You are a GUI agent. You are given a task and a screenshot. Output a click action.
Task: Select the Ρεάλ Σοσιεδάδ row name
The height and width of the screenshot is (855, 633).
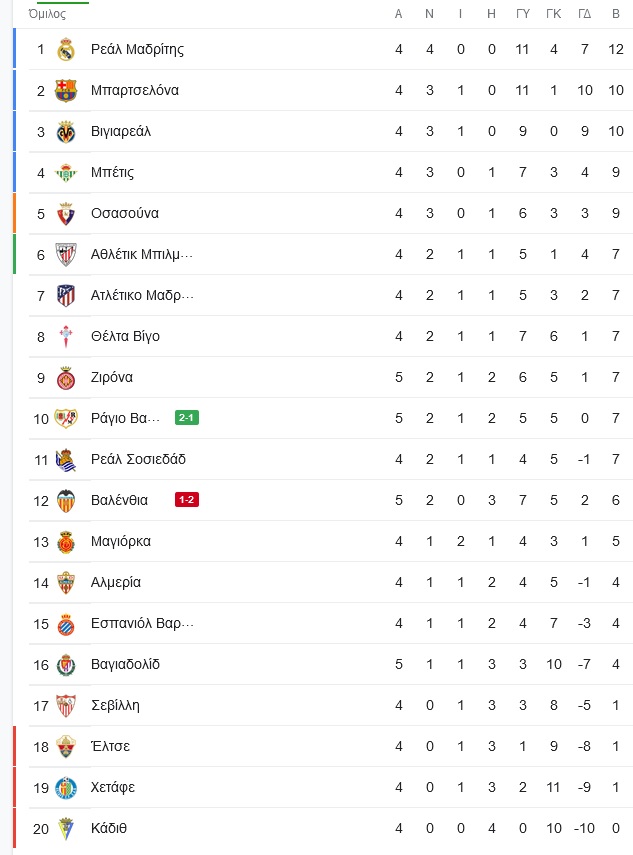[x=138, y=459]
